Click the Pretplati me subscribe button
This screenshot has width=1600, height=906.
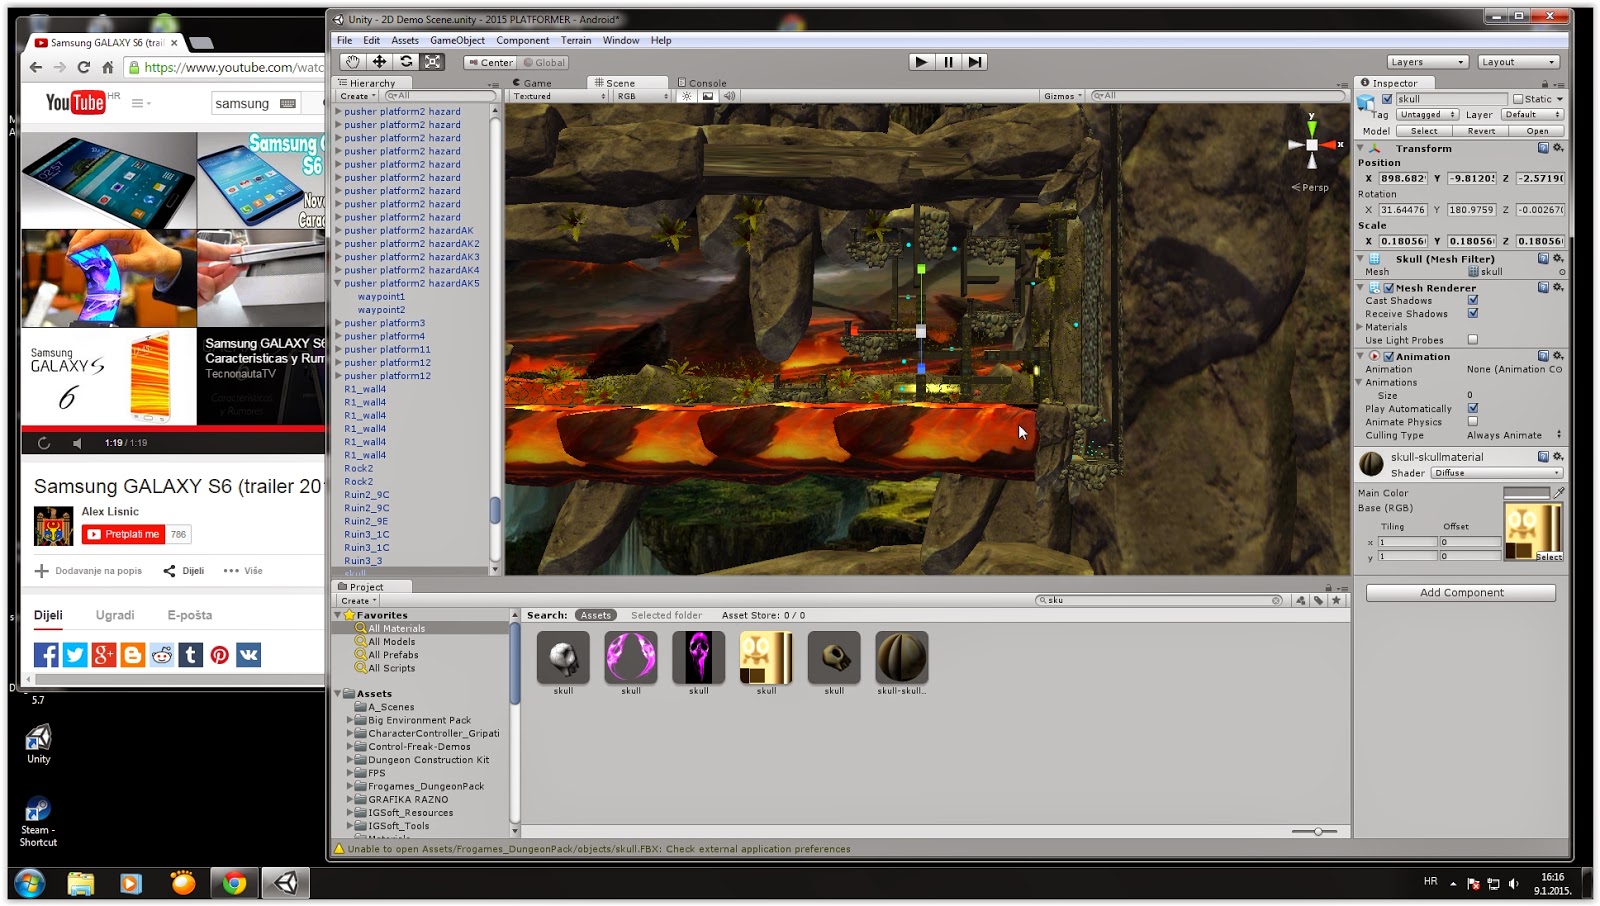coord(123,534)
